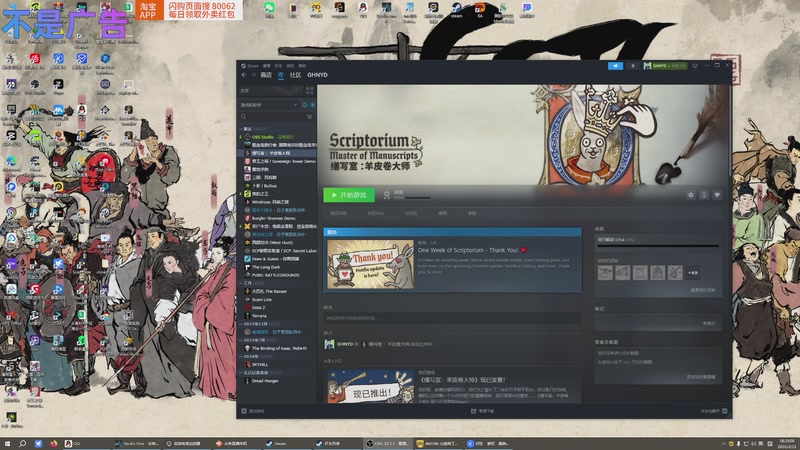
Task: Click the library grid view icon
Action: [309, 91]
